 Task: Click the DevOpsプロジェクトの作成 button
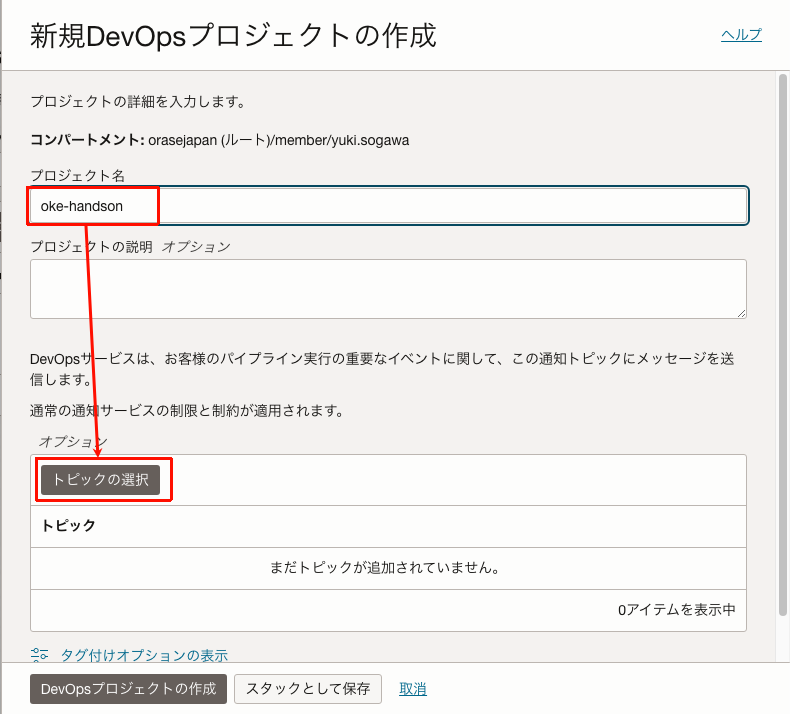tap(128, 689)
